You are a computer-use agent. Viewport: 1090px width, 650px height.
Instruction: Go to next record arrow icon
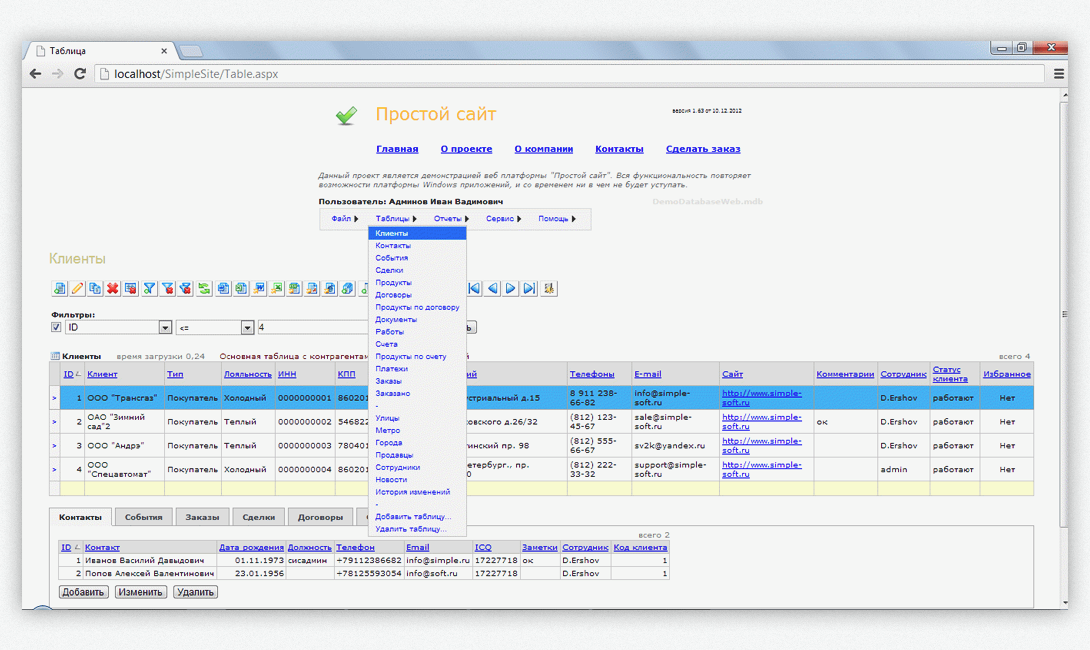tap(511, 289)
